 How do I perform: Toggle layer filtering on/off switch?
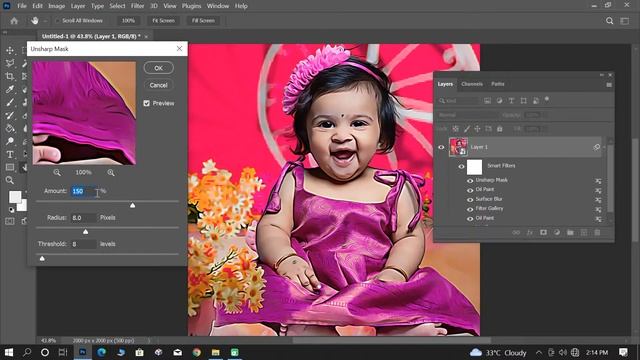pyautogui.click(x=547, y=99)
